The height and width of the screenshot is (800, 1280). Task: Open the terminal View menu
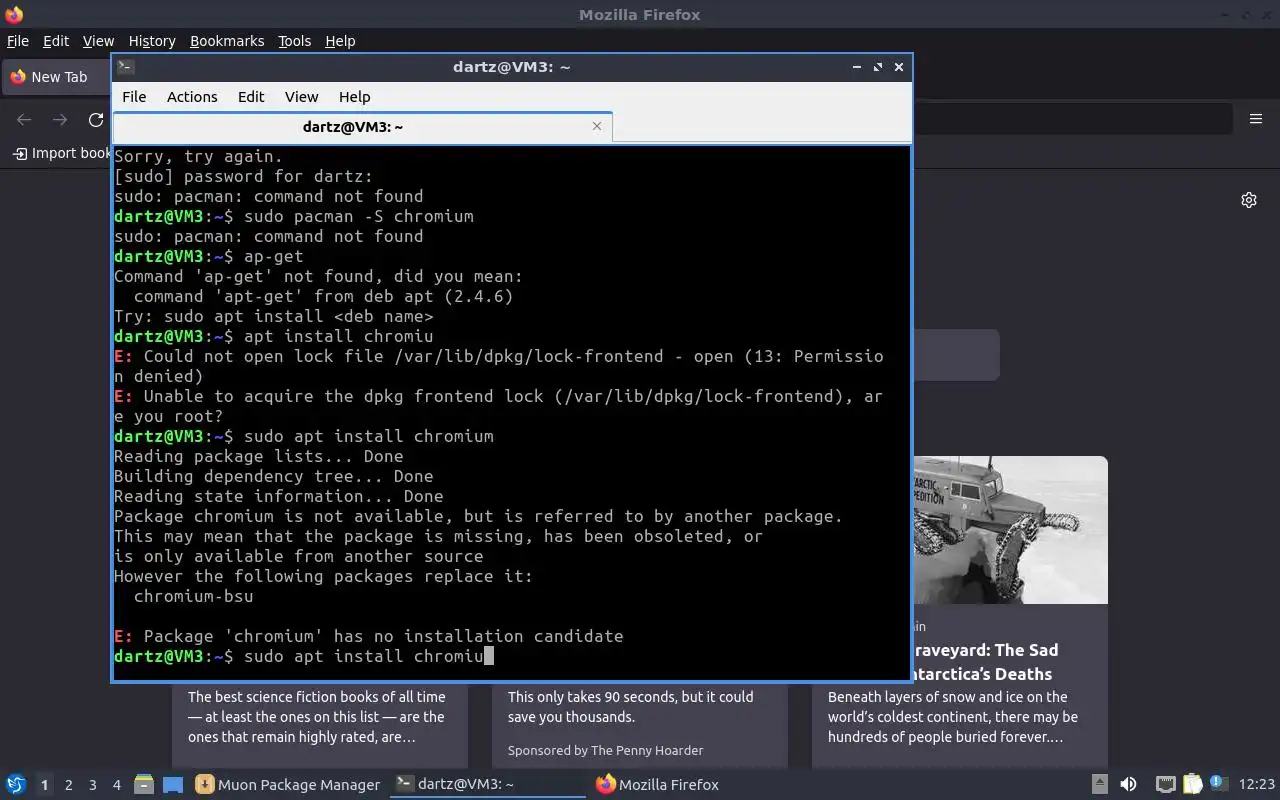click(301, 97)
